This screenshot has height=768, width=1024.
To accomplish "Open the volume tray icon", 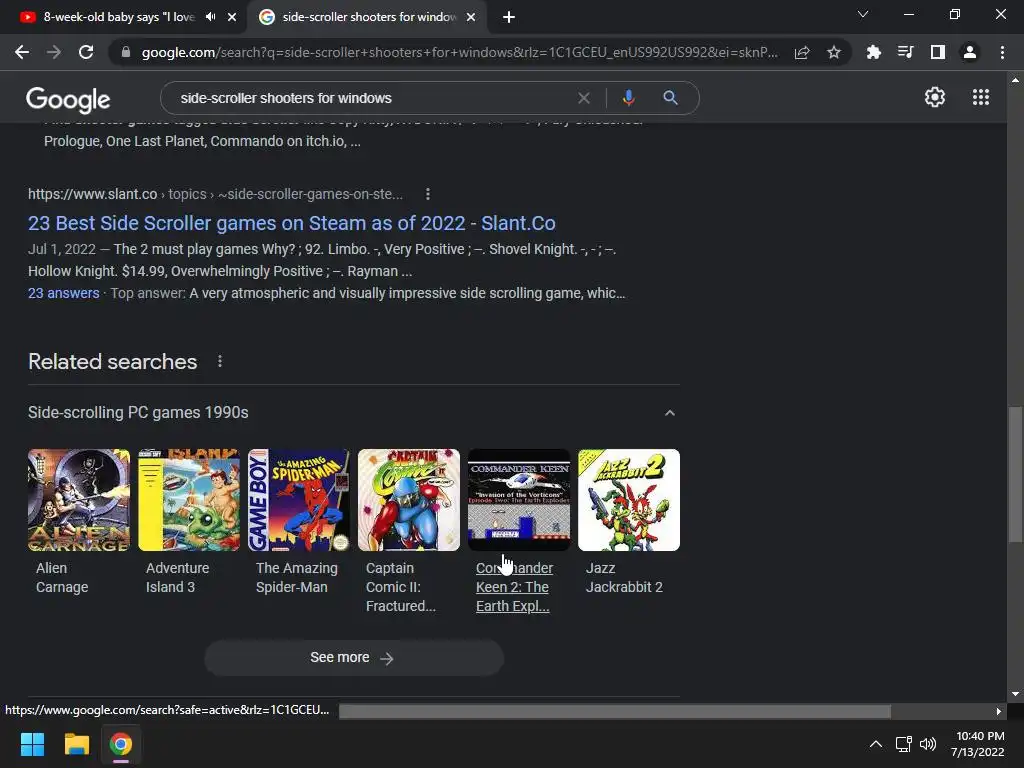I will (927, 744).
